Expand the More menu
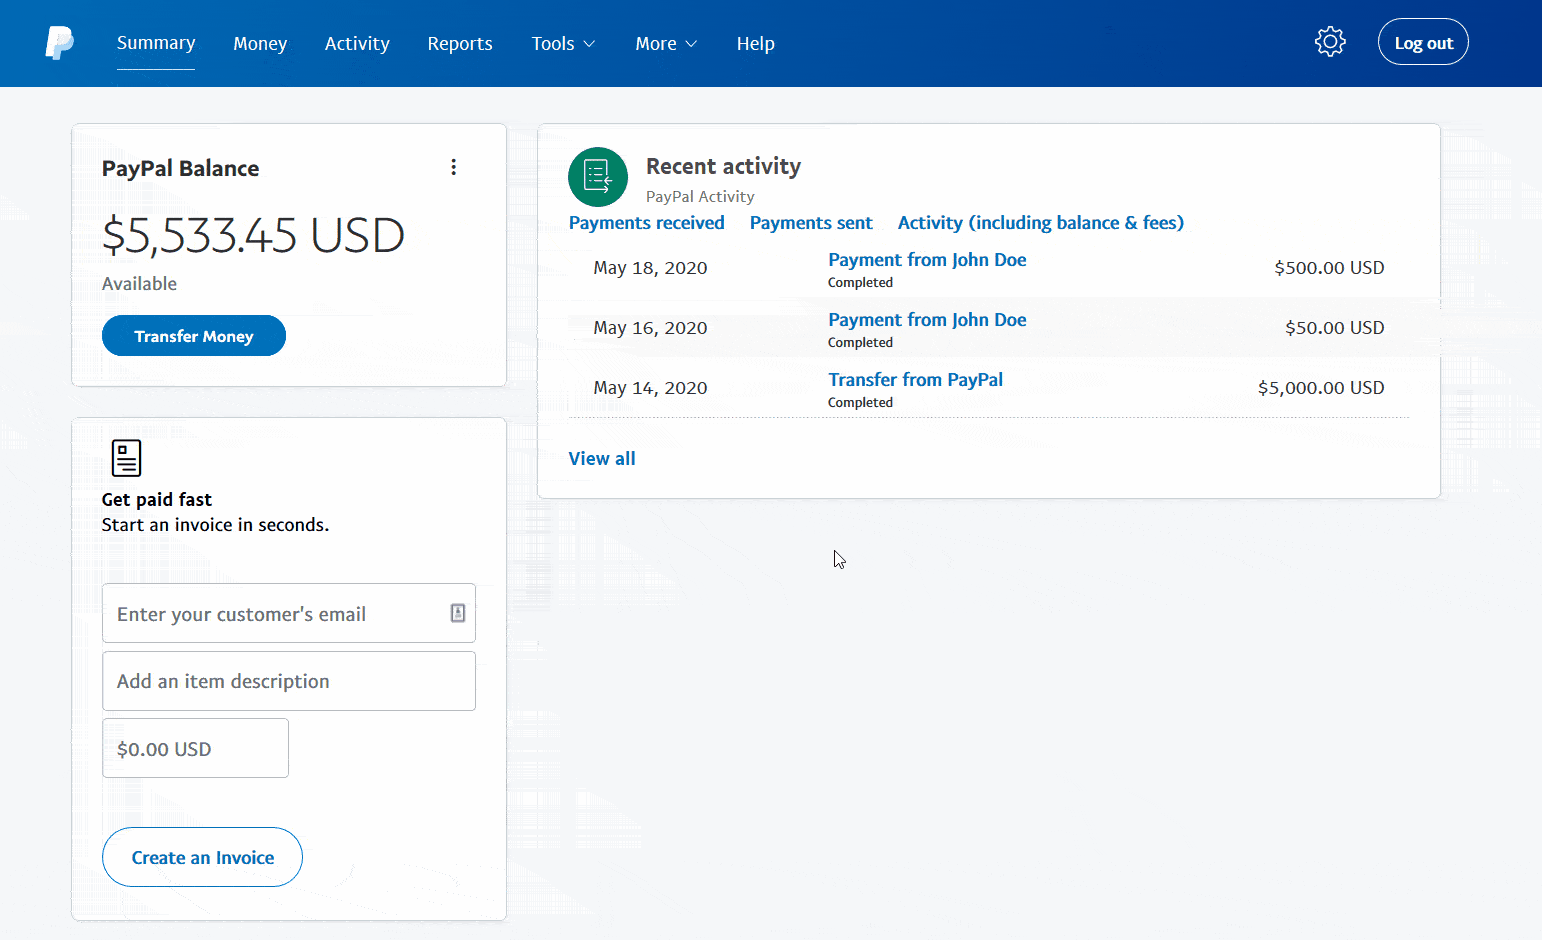 tap(665, 43)
